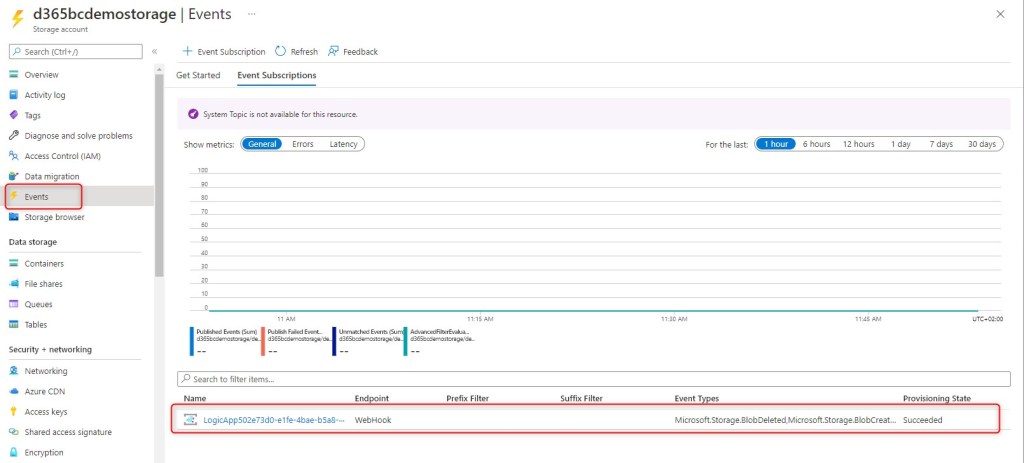Switch to the Get Started tab
The width and height of the screenshot is (1024, 463).
[198, 75]
